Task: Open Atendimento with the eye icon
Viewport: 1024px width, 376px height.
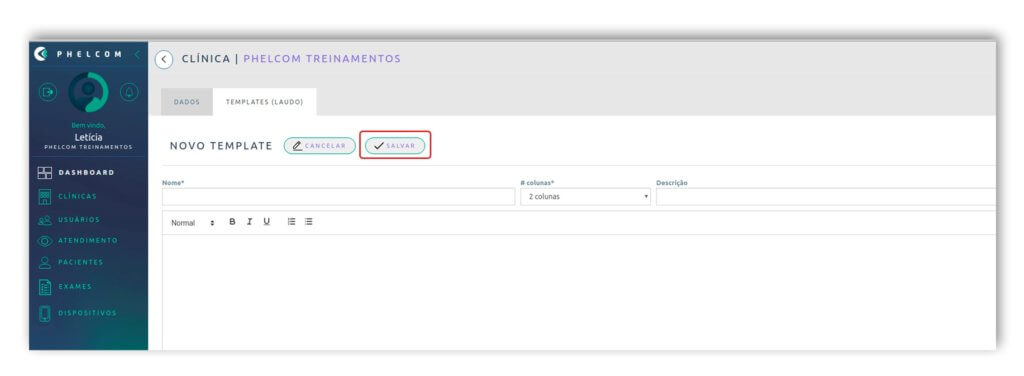Action: click(78, 241)
